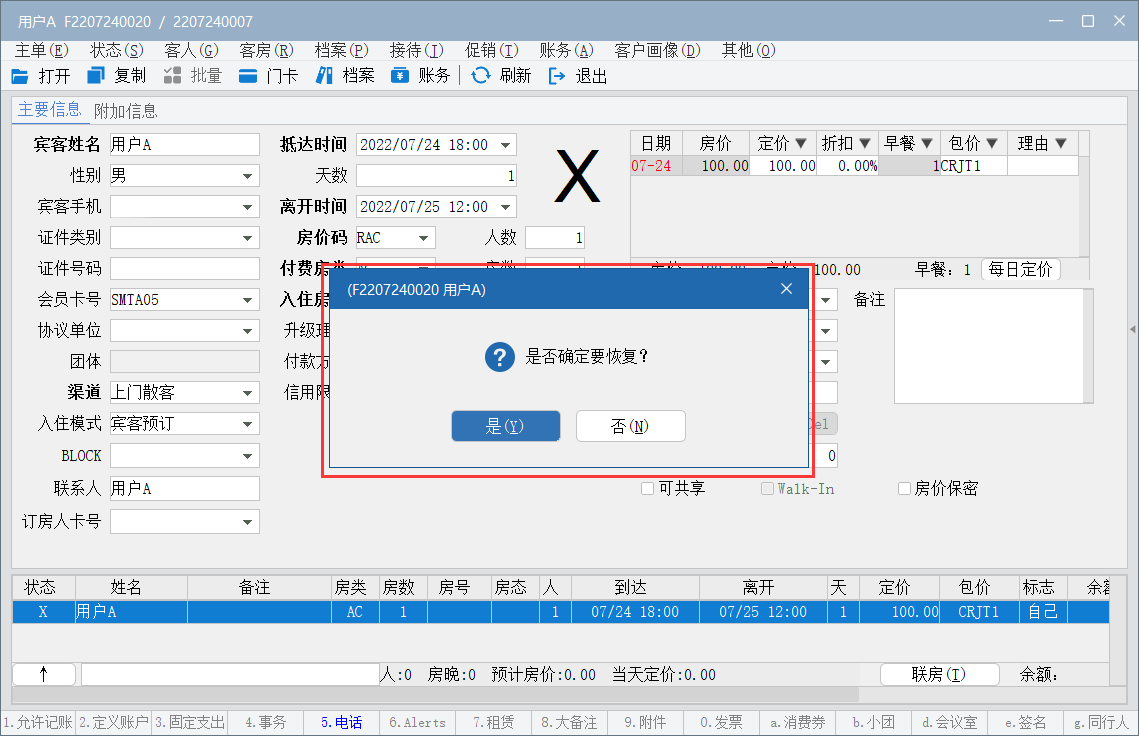
Task: Click the 账务 accounting icon
Action: tap(400, 76)
